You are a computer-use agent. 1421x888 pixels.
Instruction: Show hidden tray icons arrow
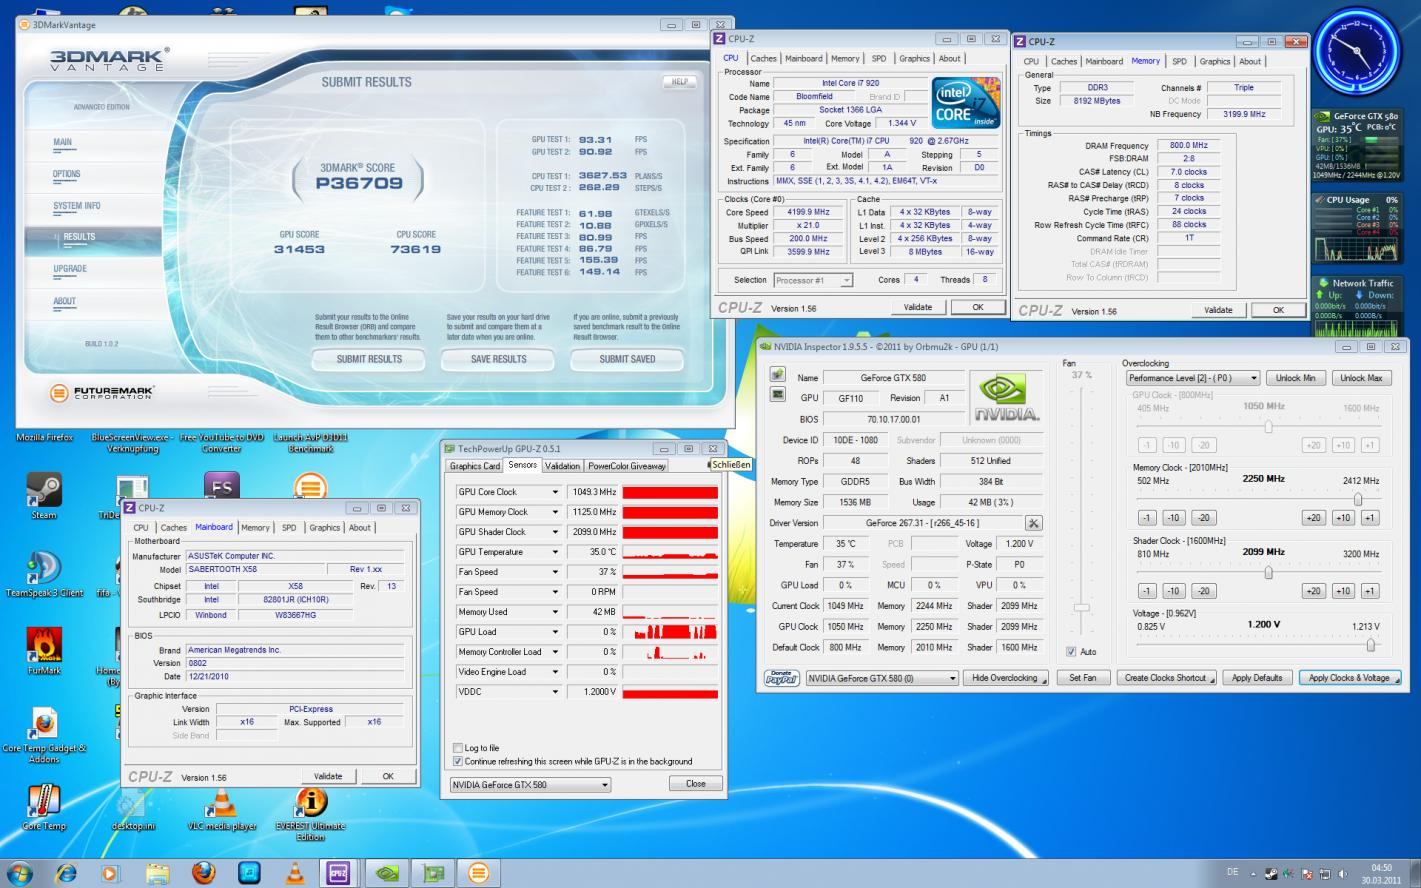tap(1255, 873)
